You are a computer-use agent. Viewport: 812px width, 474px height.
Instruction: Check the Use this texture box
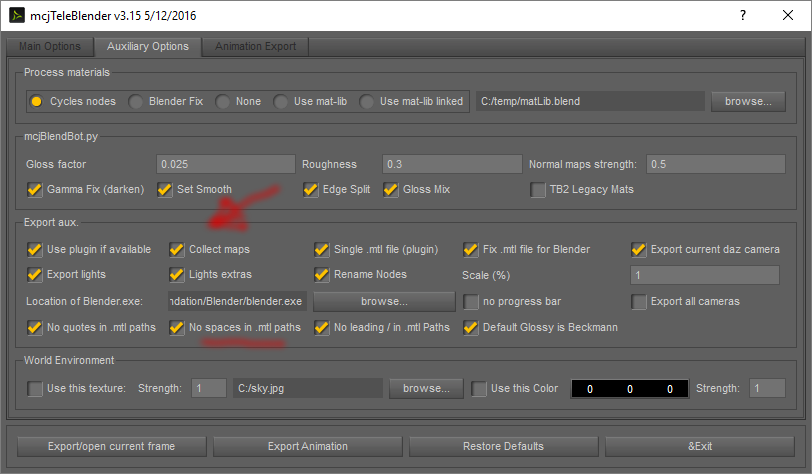coord(36,388)
